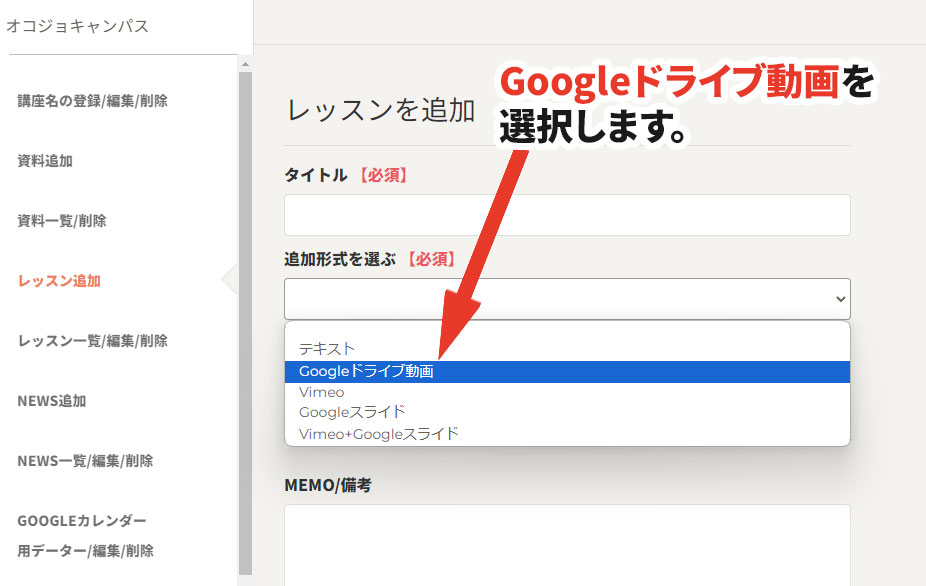926x586 pixels.
Task: Open レッスン一覧/編集/削除 sidebar item
Action: (x=92, y=341)
